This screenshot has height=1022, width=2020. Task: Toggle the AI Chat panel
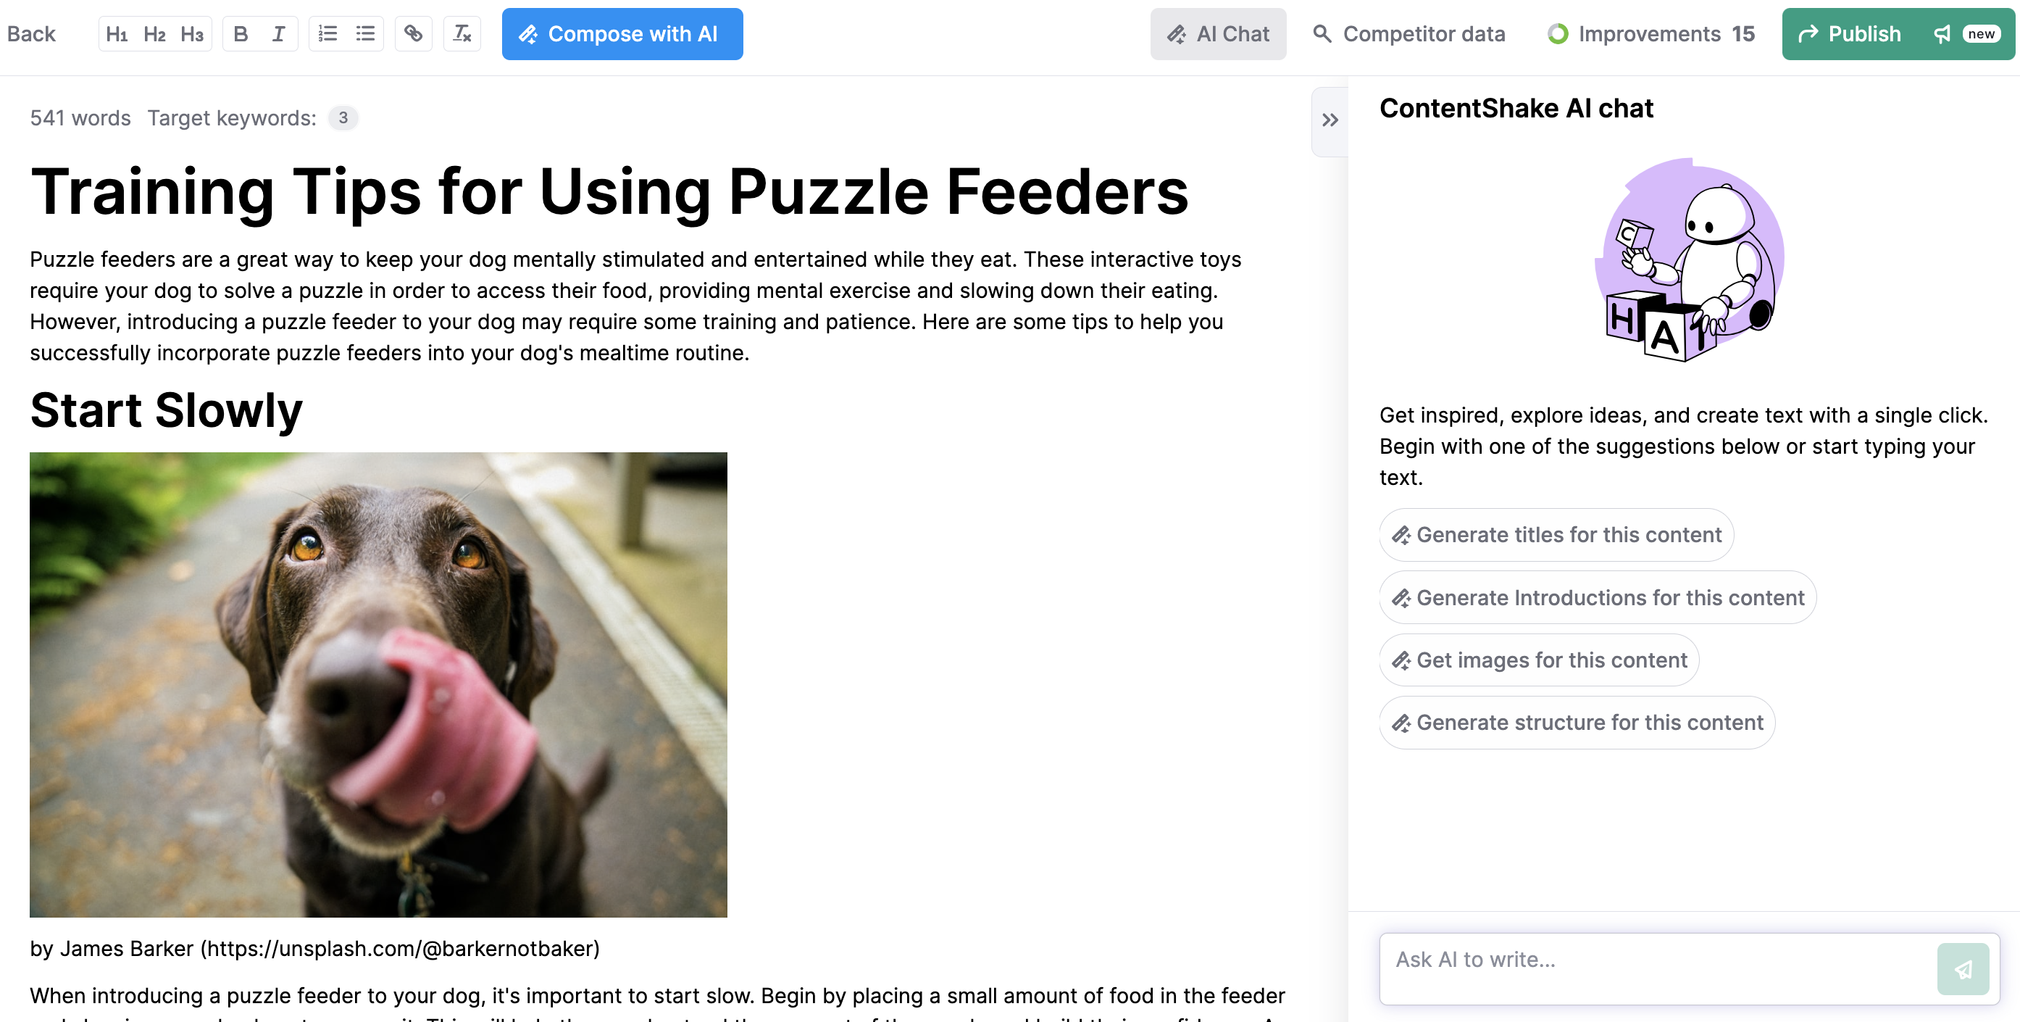click(x=1218, y=34)
